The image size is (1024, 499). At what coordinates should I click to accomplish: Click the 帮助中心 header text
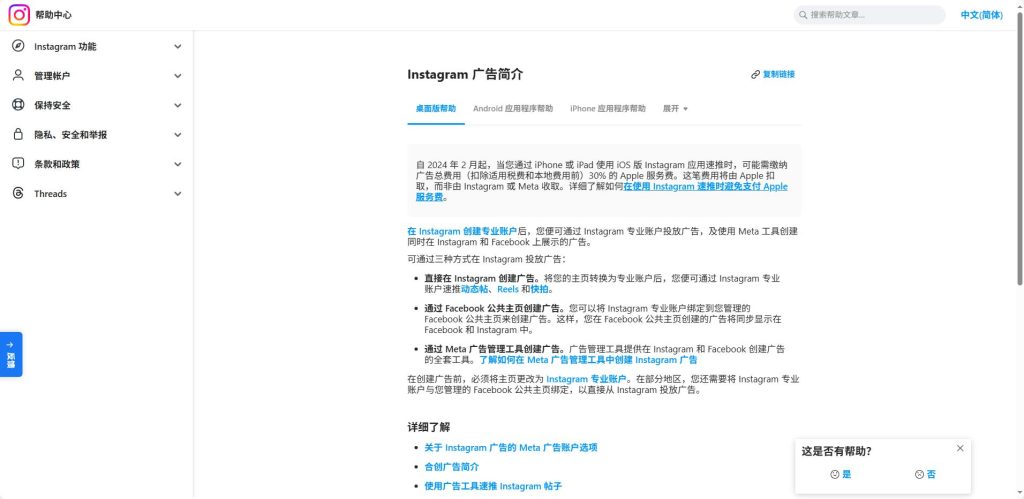pyautogui.click(x=54, y=15)
